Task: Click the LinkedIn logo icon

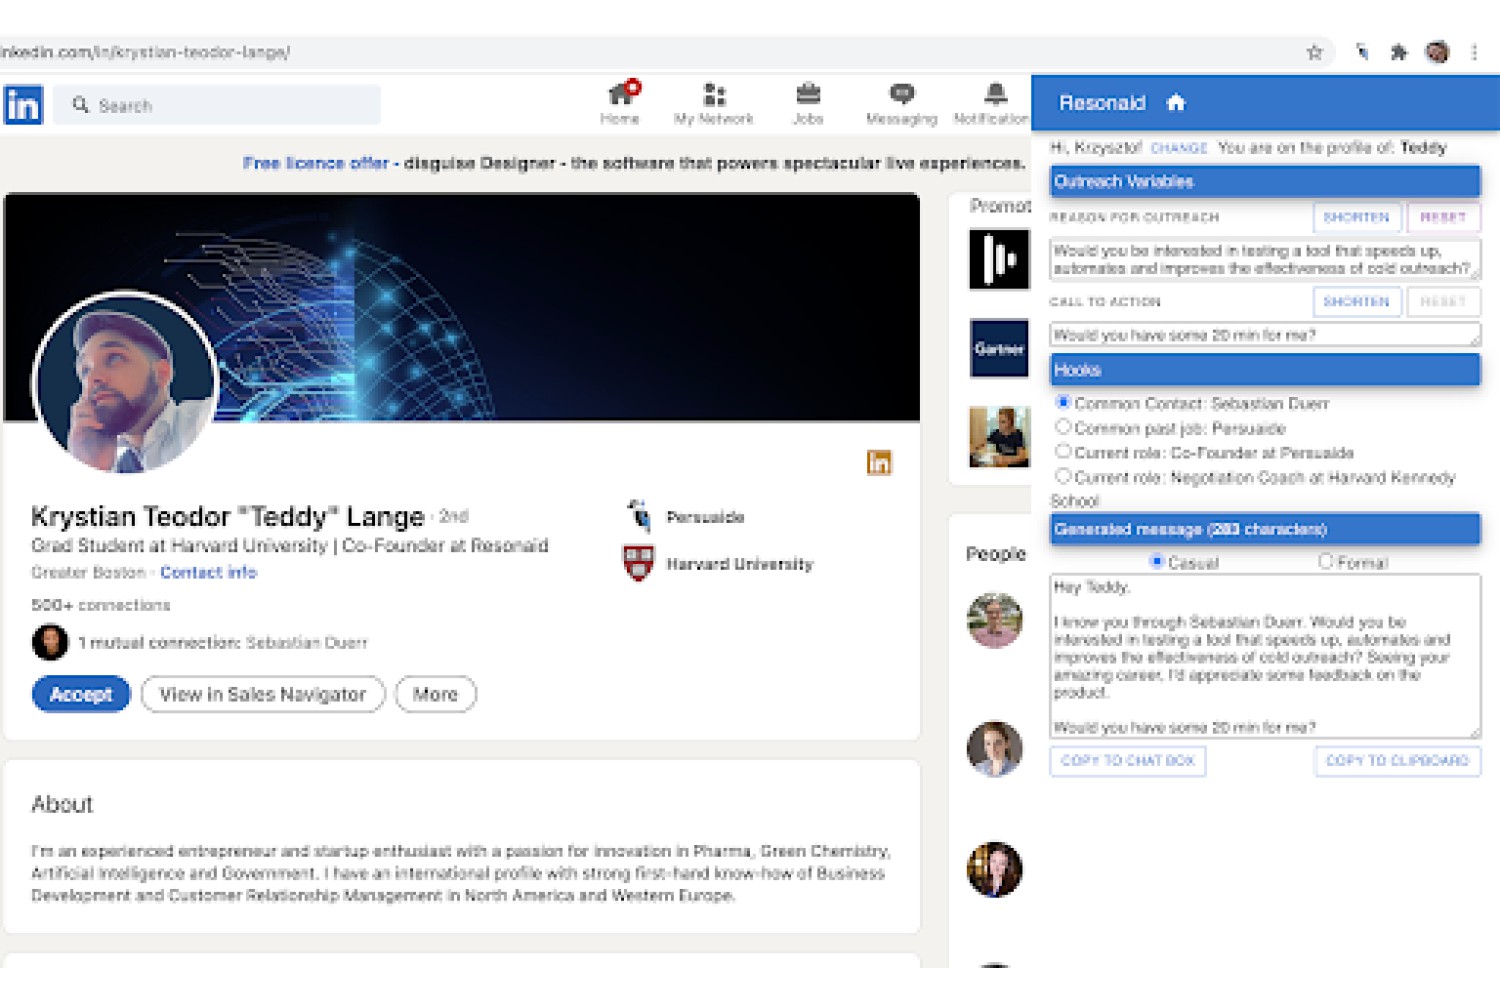Action: 23,105
